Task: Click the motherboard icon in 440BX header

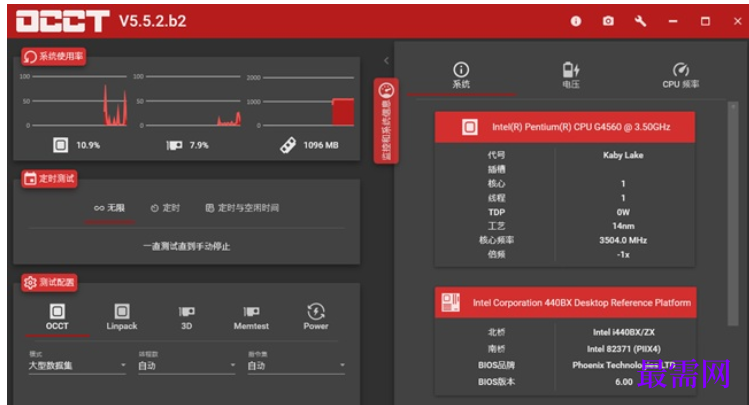Action: click(x=450, y=302)
